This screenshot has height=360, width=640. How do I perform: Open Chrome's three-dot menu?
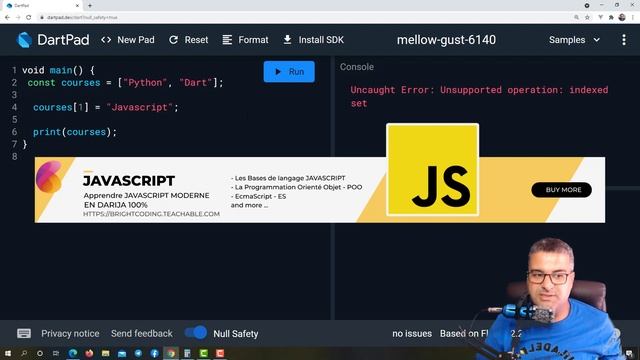[633, 18]
